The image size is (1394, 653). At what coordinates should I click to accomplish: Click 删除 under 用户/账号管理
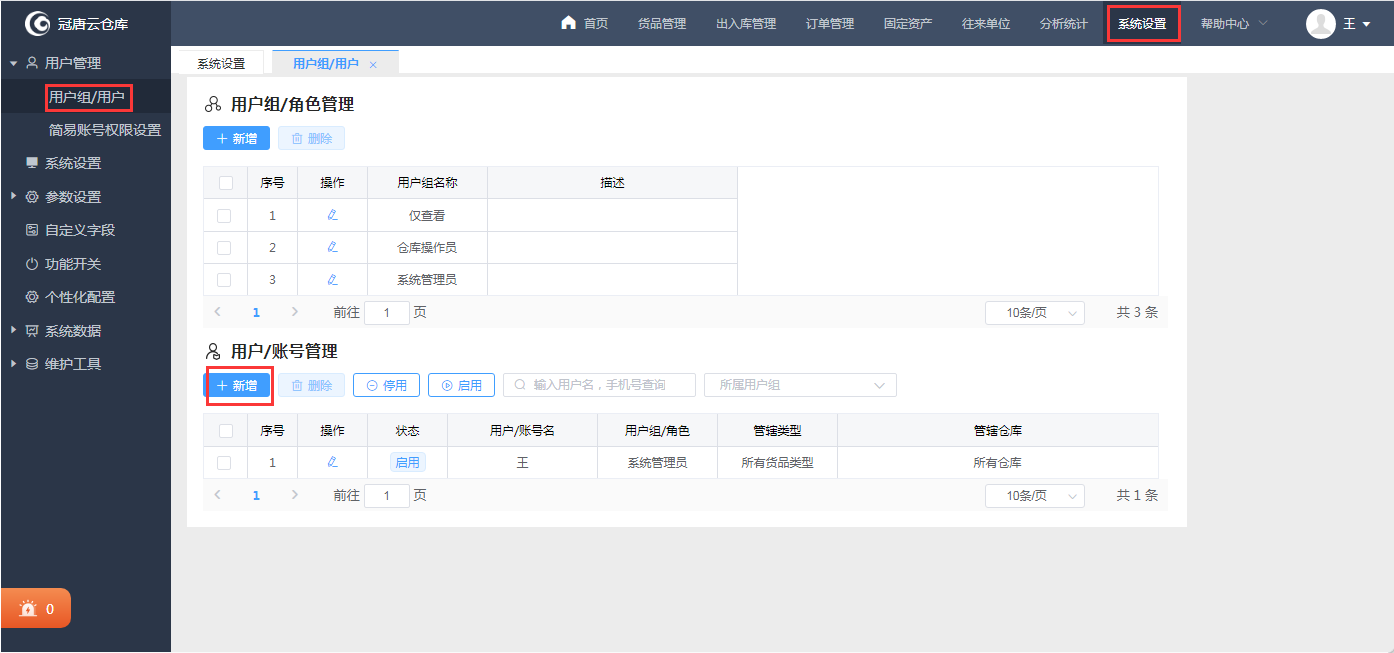point(311,385)
